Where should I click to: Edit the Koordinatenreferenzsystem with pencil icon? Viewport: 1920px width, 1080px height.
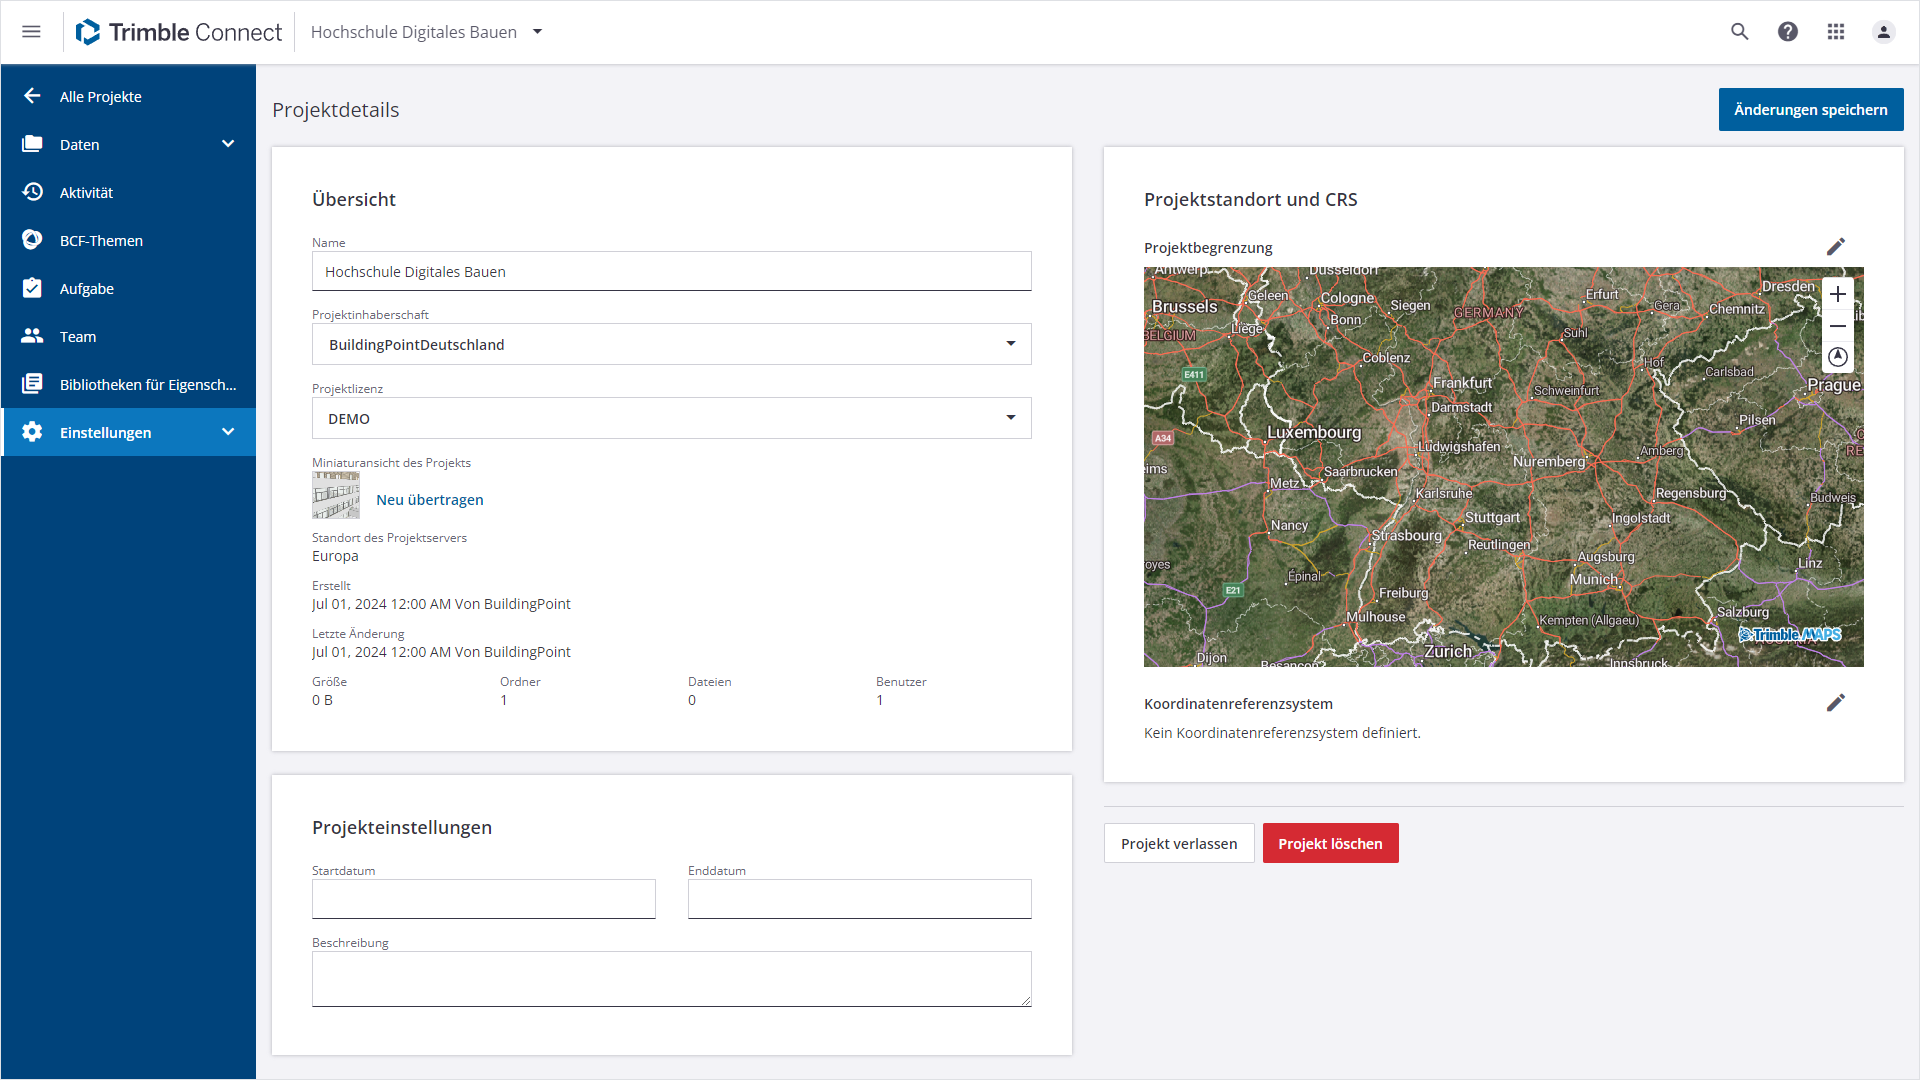1836,703
